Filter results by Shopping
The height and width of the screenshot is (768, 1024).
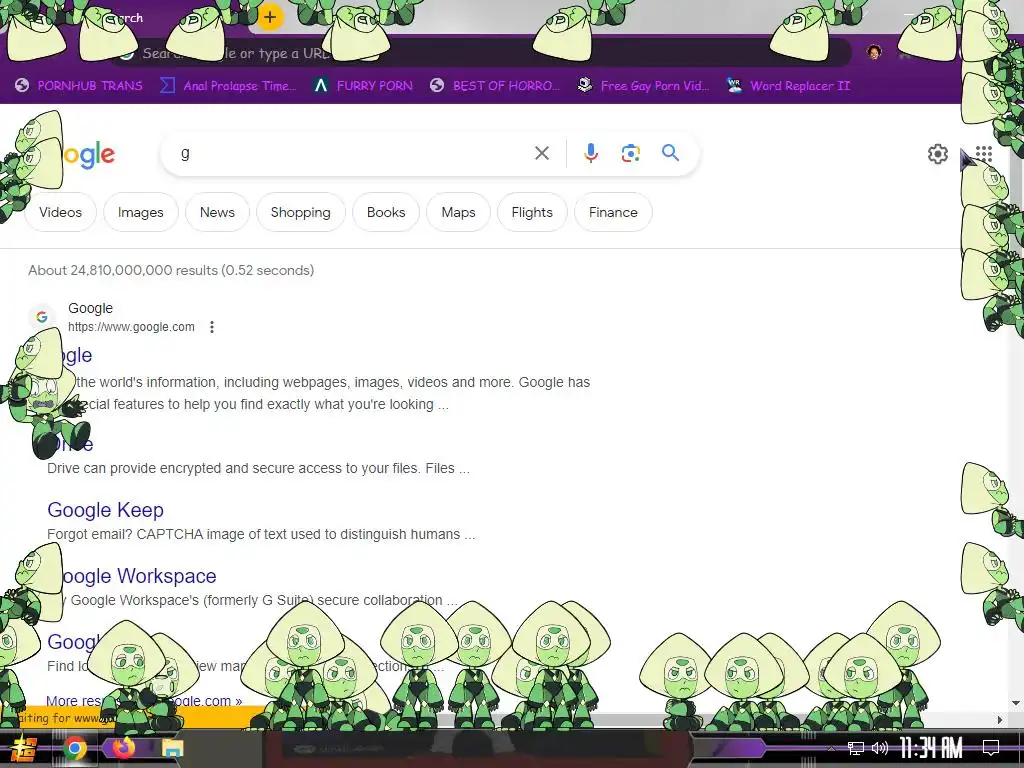coord(300,212)
